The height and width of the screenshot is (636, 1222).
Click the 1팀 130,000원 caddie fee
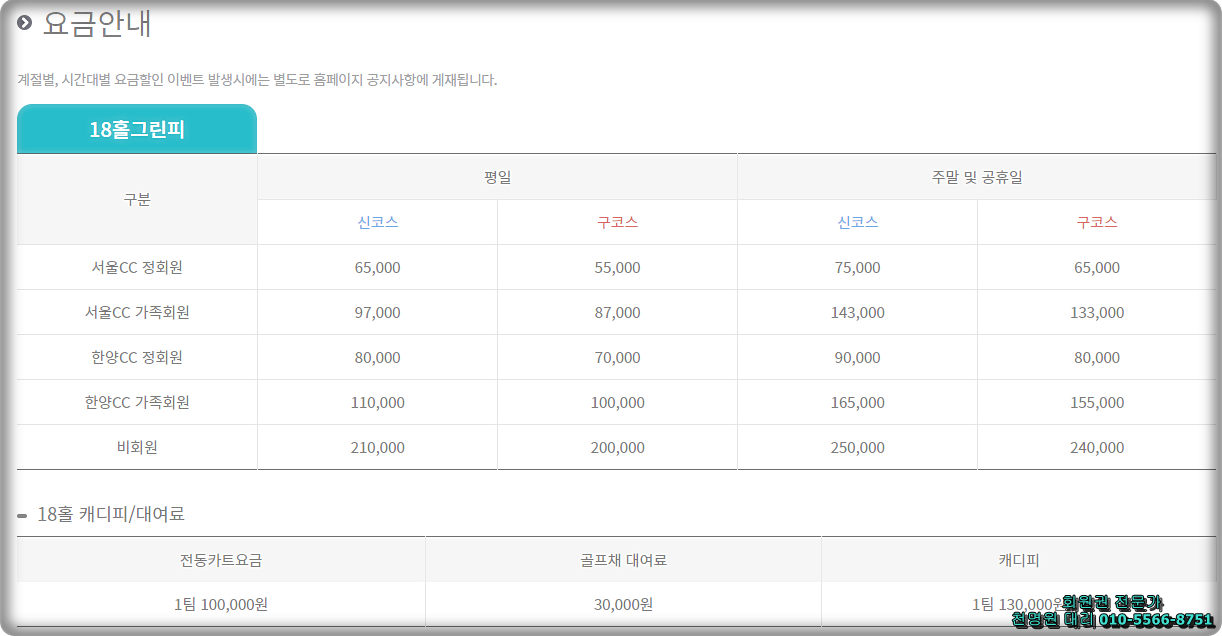click(x=1019, y=604)
